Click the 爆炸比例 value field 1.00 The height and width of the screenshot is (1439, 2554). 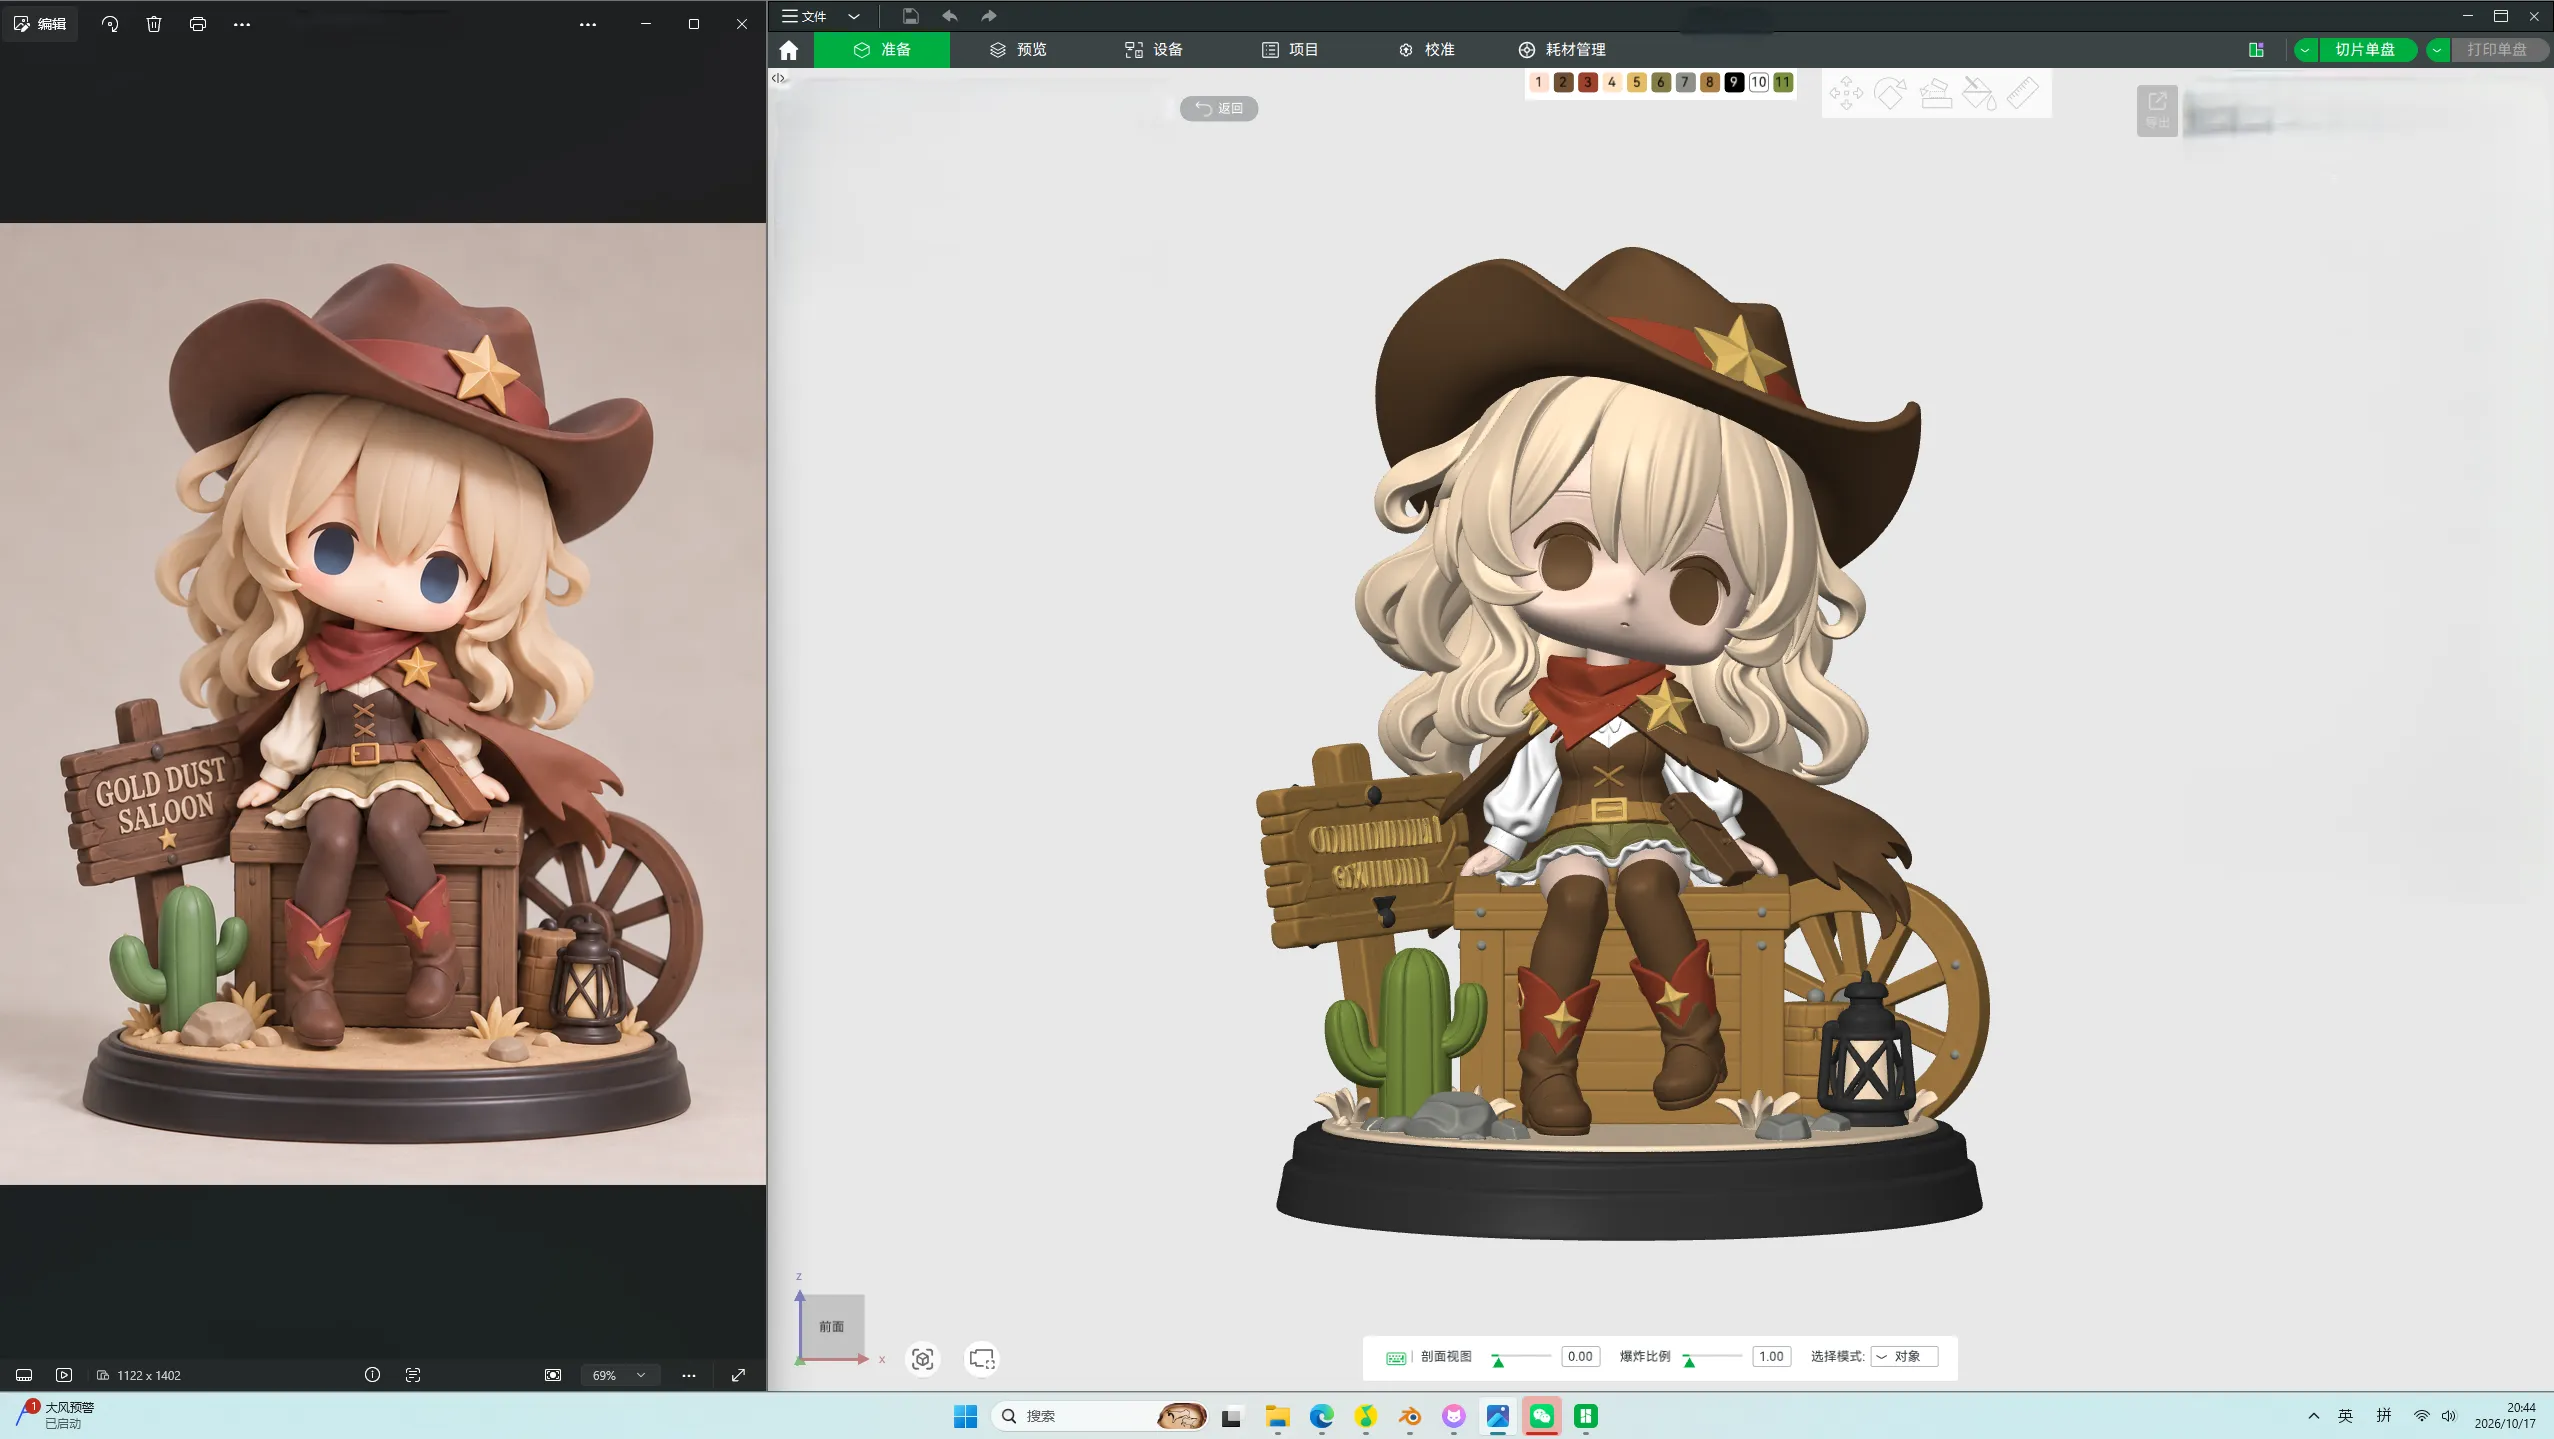click(1771, 1357)
